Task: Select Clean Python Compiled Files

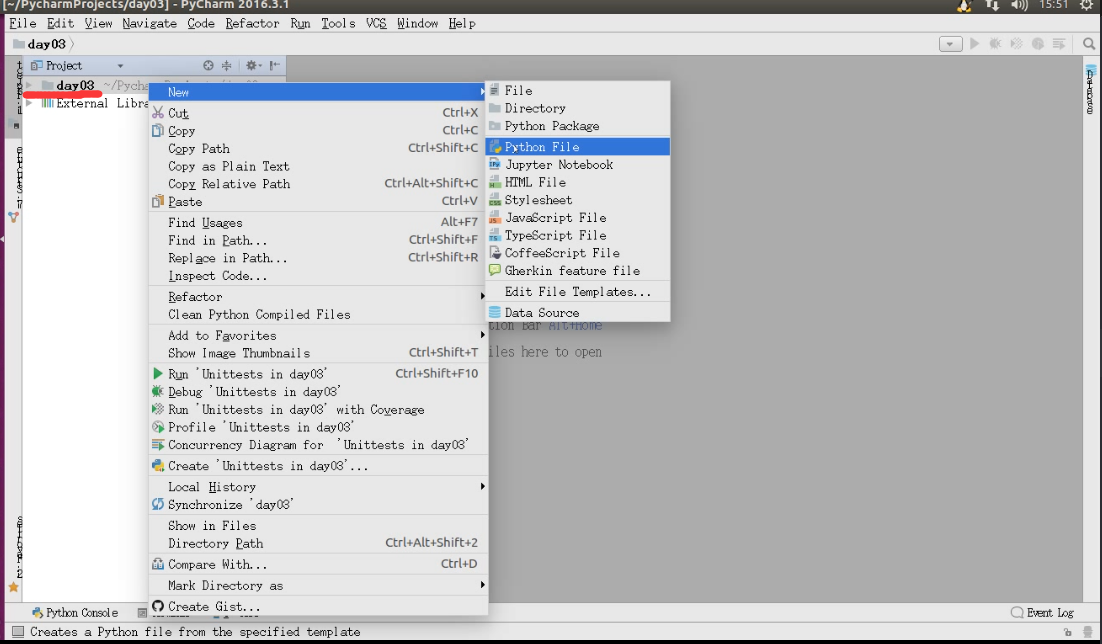Action: (318, 314)
